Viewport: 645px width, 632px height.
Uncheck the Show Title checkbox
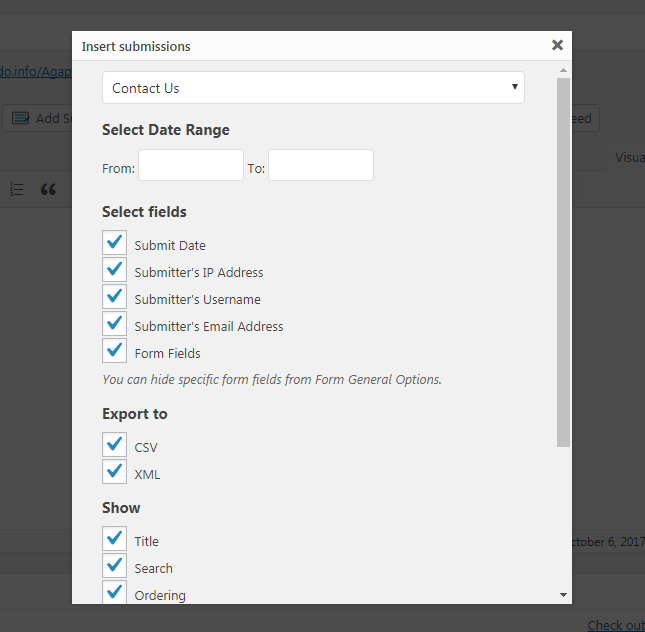pyautogui.click(x=114, y=538)
